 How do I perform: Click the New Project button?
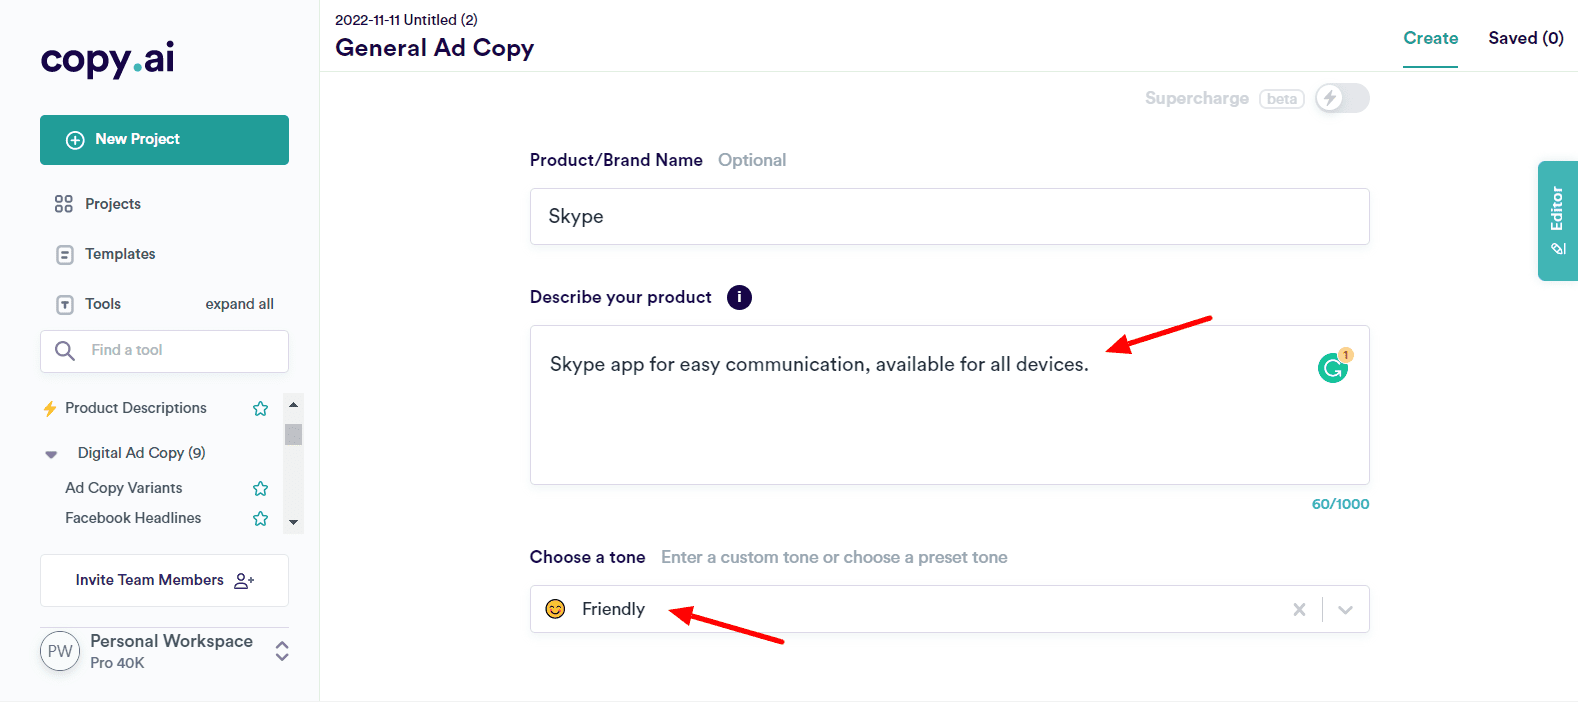click(x=164, y=140)
